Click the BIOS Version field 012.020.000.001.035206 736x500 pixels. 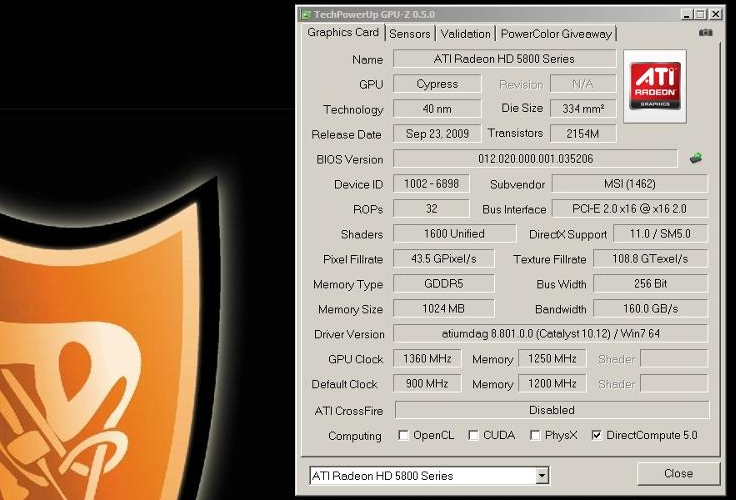click(536, 158)
